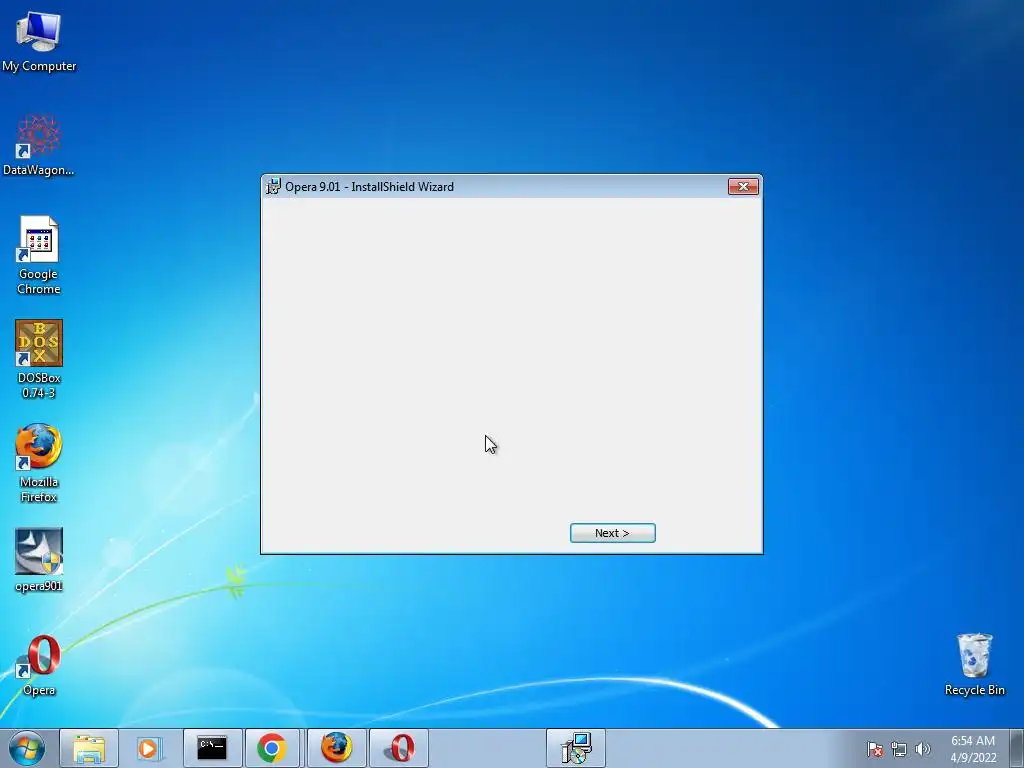Select the DOSBox 0.74-3 desktop shortcut
1024x768 pixels.
[x=39, y=359]
